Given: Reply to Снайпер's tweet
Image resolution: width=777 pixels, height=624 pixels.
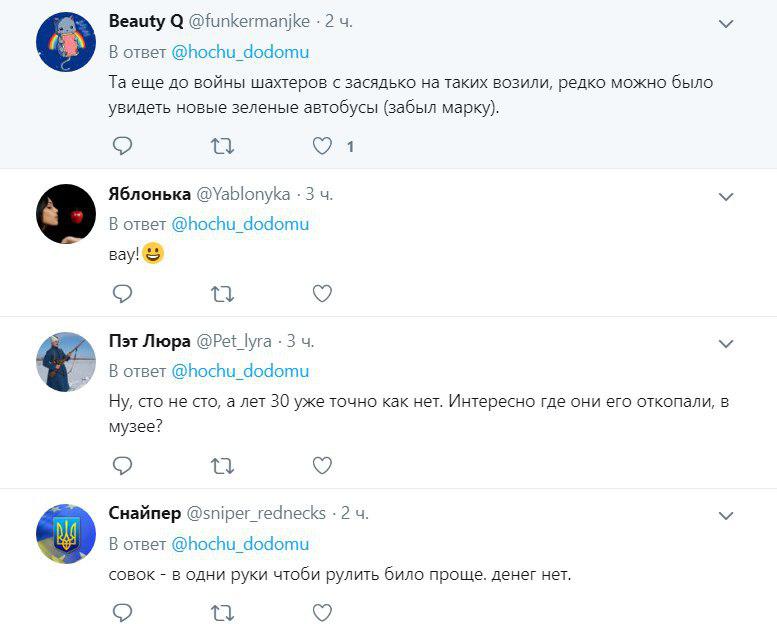Looking at the screenshot, I should pyautogui.click(x=122, y=611).
